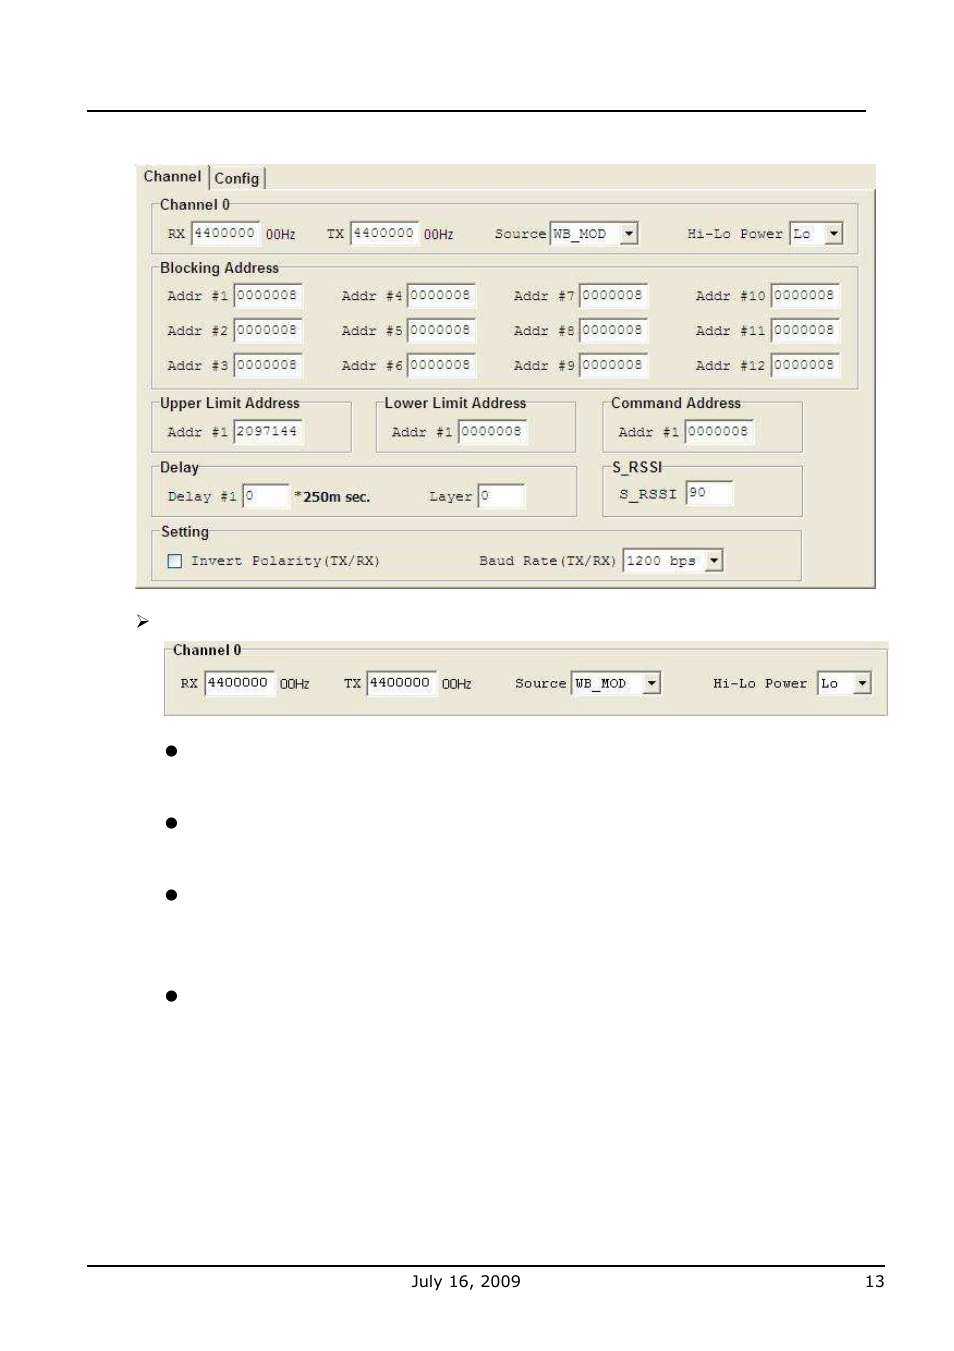Screen dimensions: 954x1351
Task: Open Hi-Lo Power dropdown in lower Channel 0 panel
Action: point(863,683)
